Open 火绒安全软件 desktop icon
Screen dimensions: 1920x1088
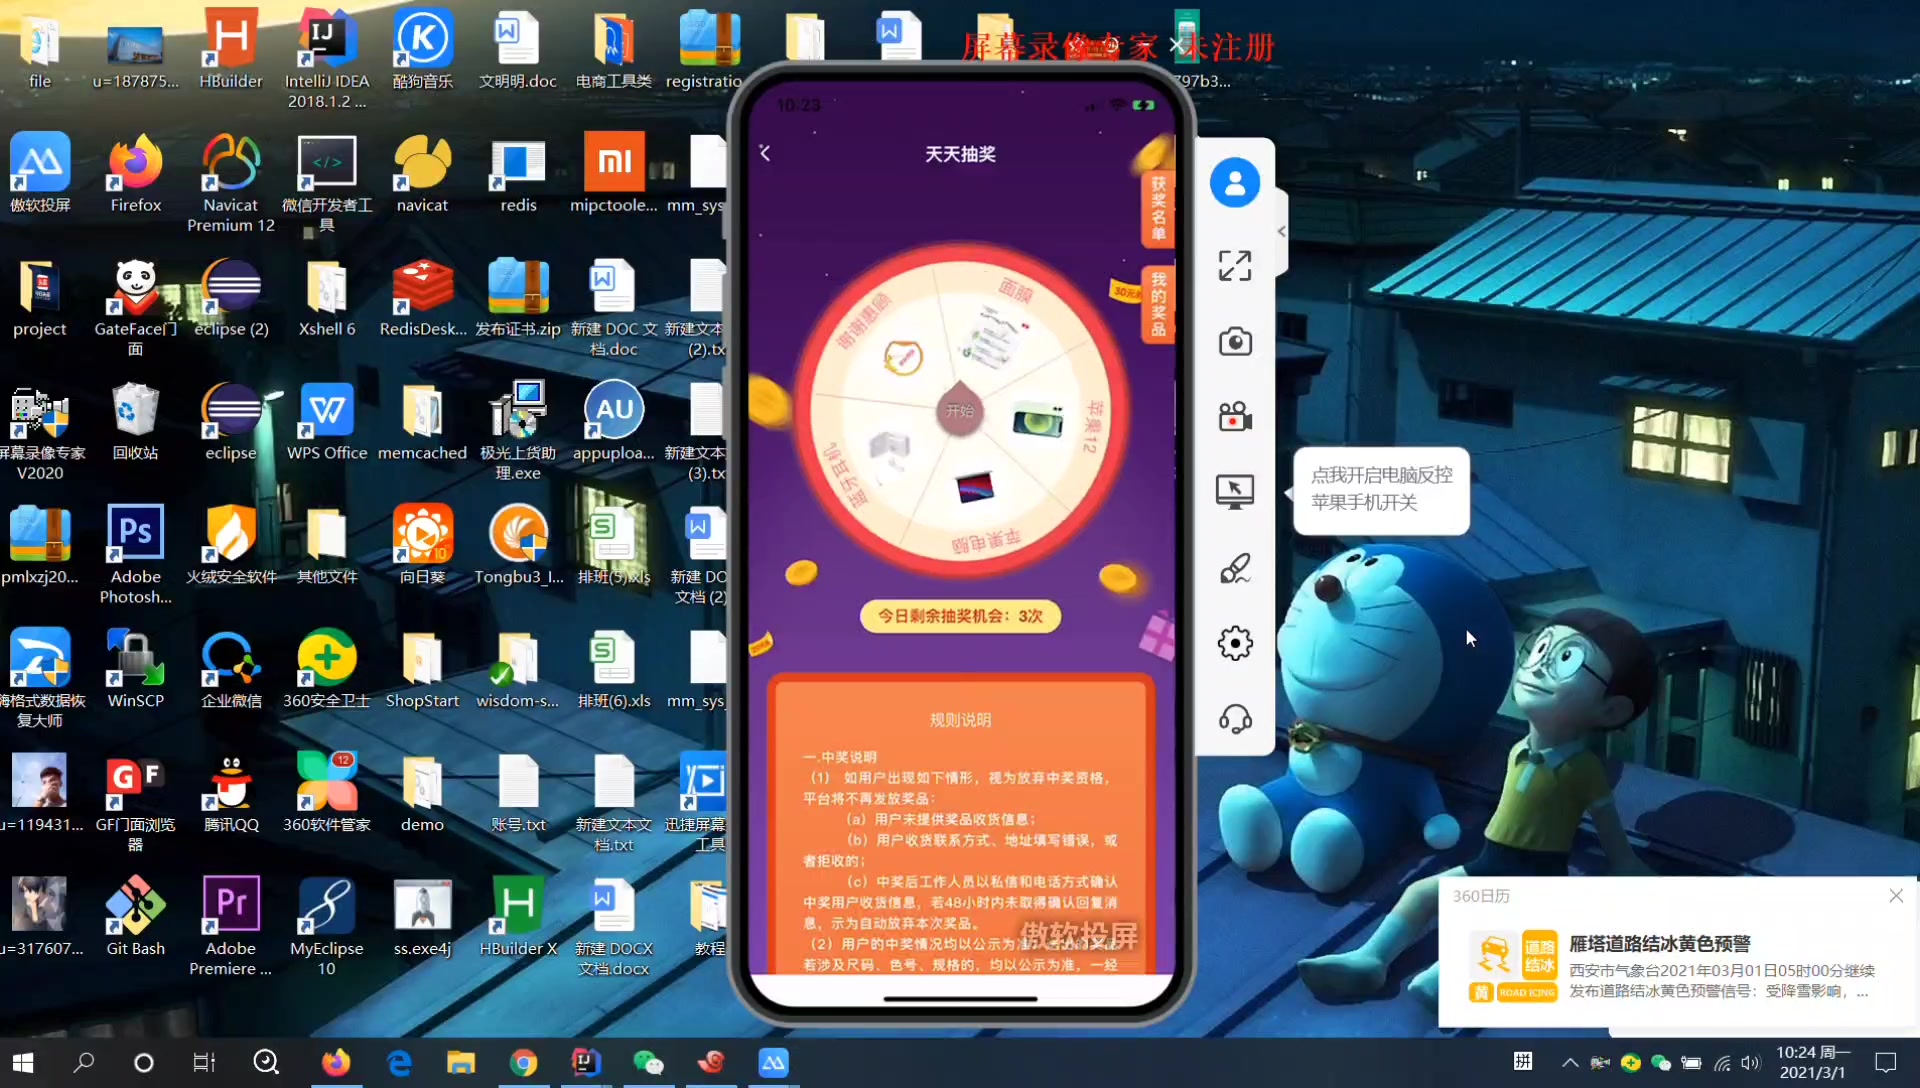point(231,546)
